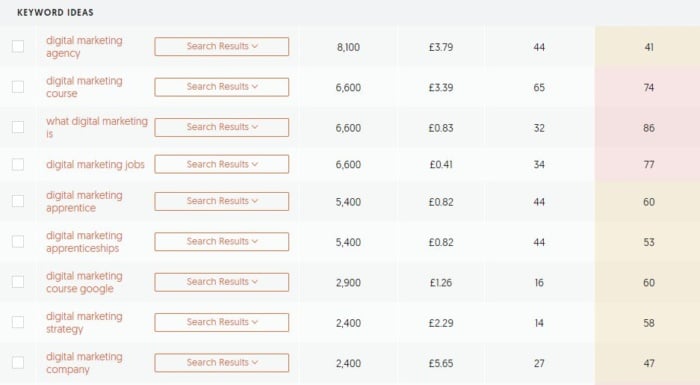Expand Search Results for what digital marketing is

(222, 127)
